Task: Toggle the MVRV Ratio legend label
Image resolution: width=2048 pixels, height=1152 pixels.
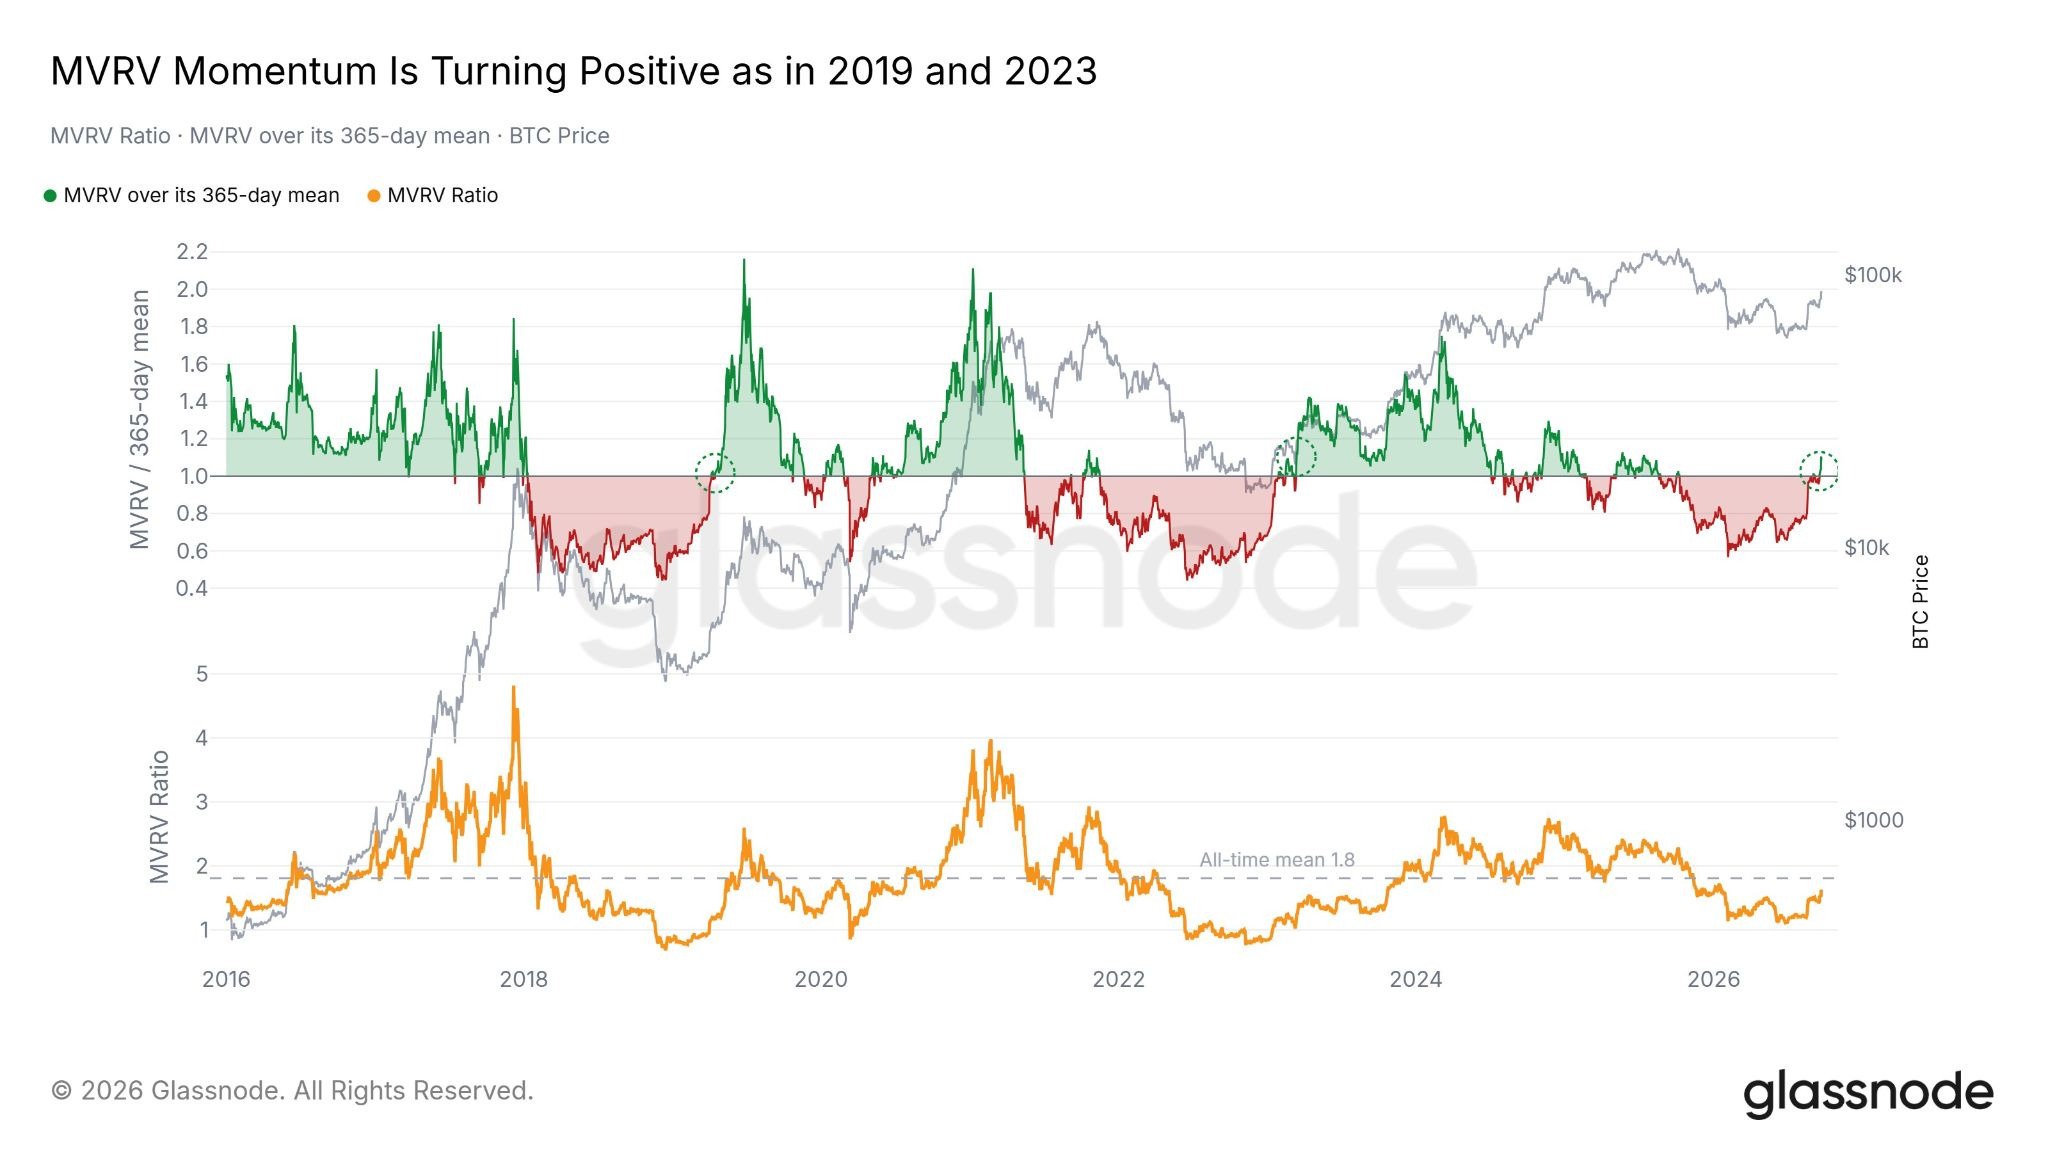Action: click(442, 196)
